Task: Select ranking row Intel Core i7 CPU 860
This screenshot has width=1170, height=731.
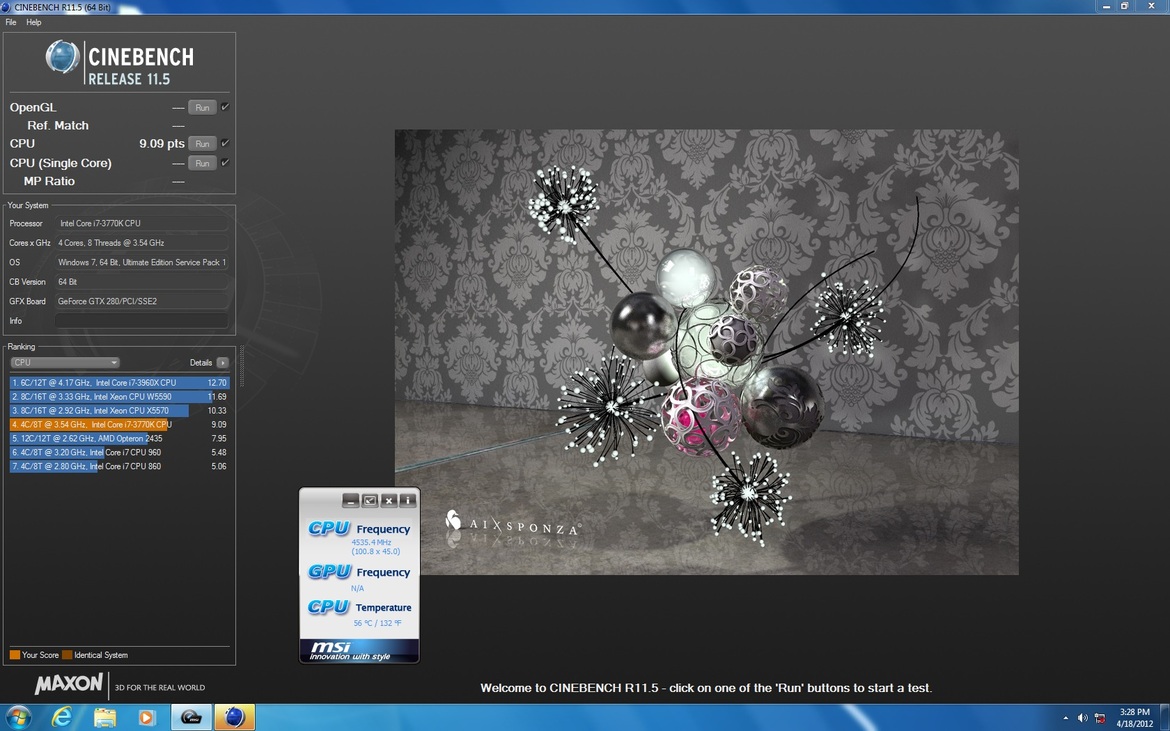Action: (x=119, y=466)
